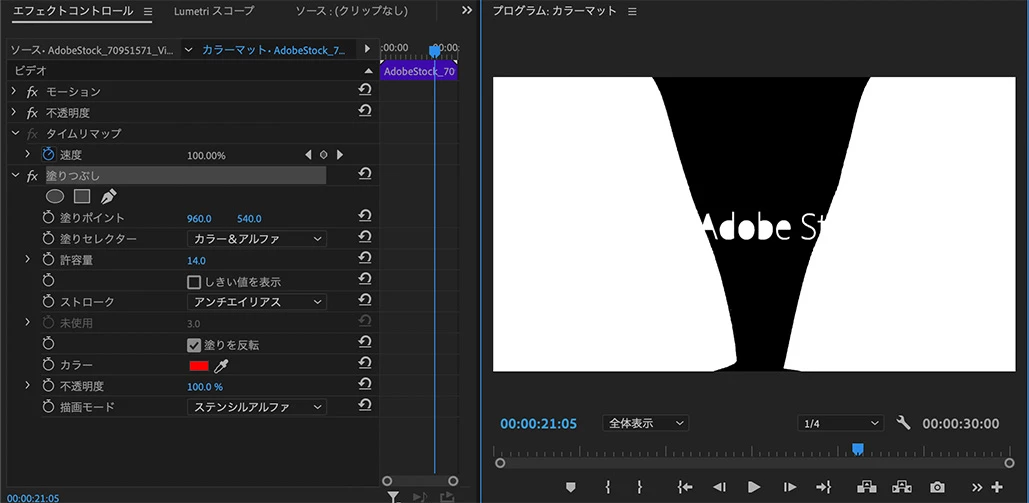Viewport: 1029px width, 503px height.
Task: Mark in point in program monitor
Action: [608, 487]
